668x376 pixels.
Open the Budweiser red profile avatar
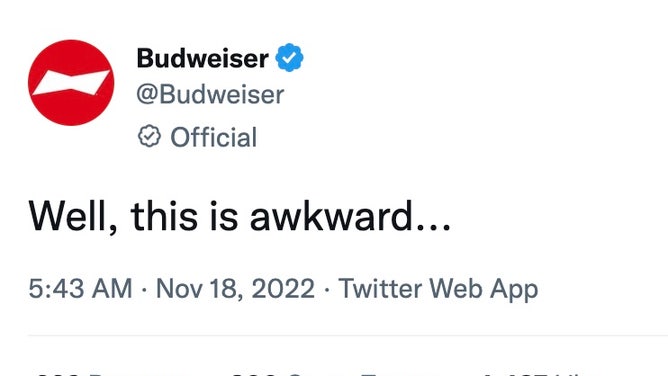(x=71, y=83)
